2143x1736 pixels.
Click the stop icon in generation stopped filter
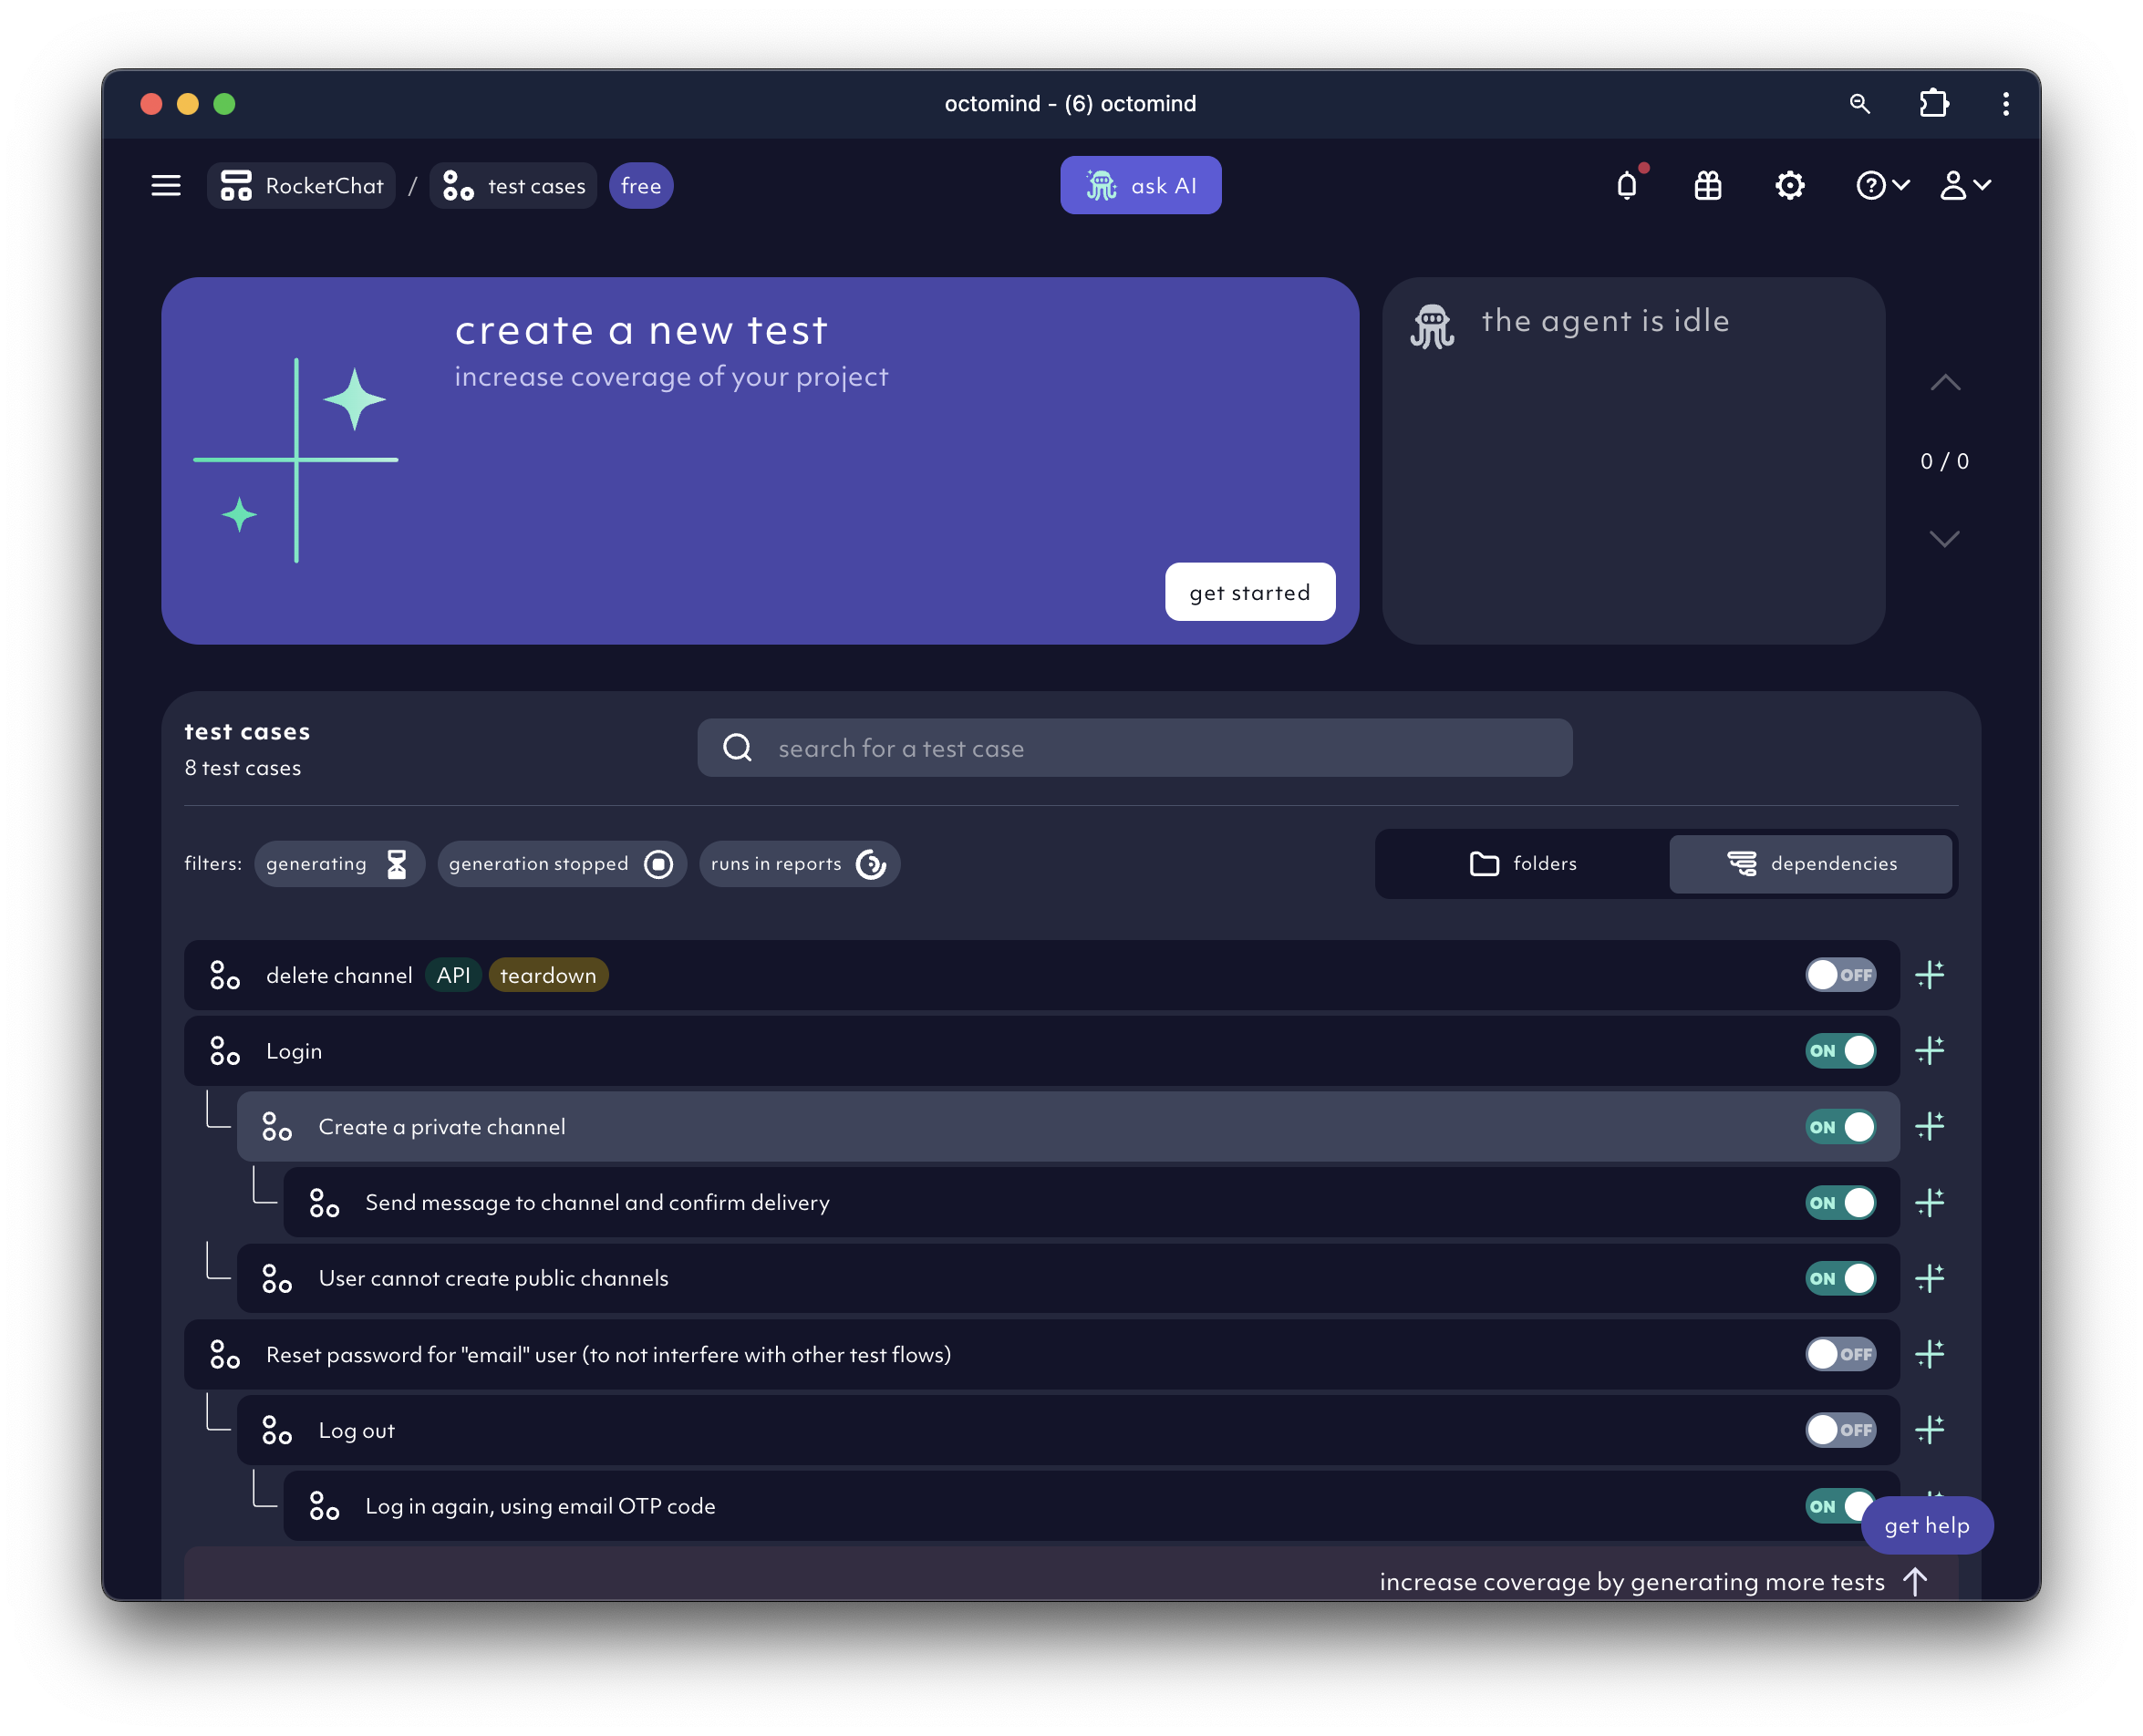click(658, 864)
